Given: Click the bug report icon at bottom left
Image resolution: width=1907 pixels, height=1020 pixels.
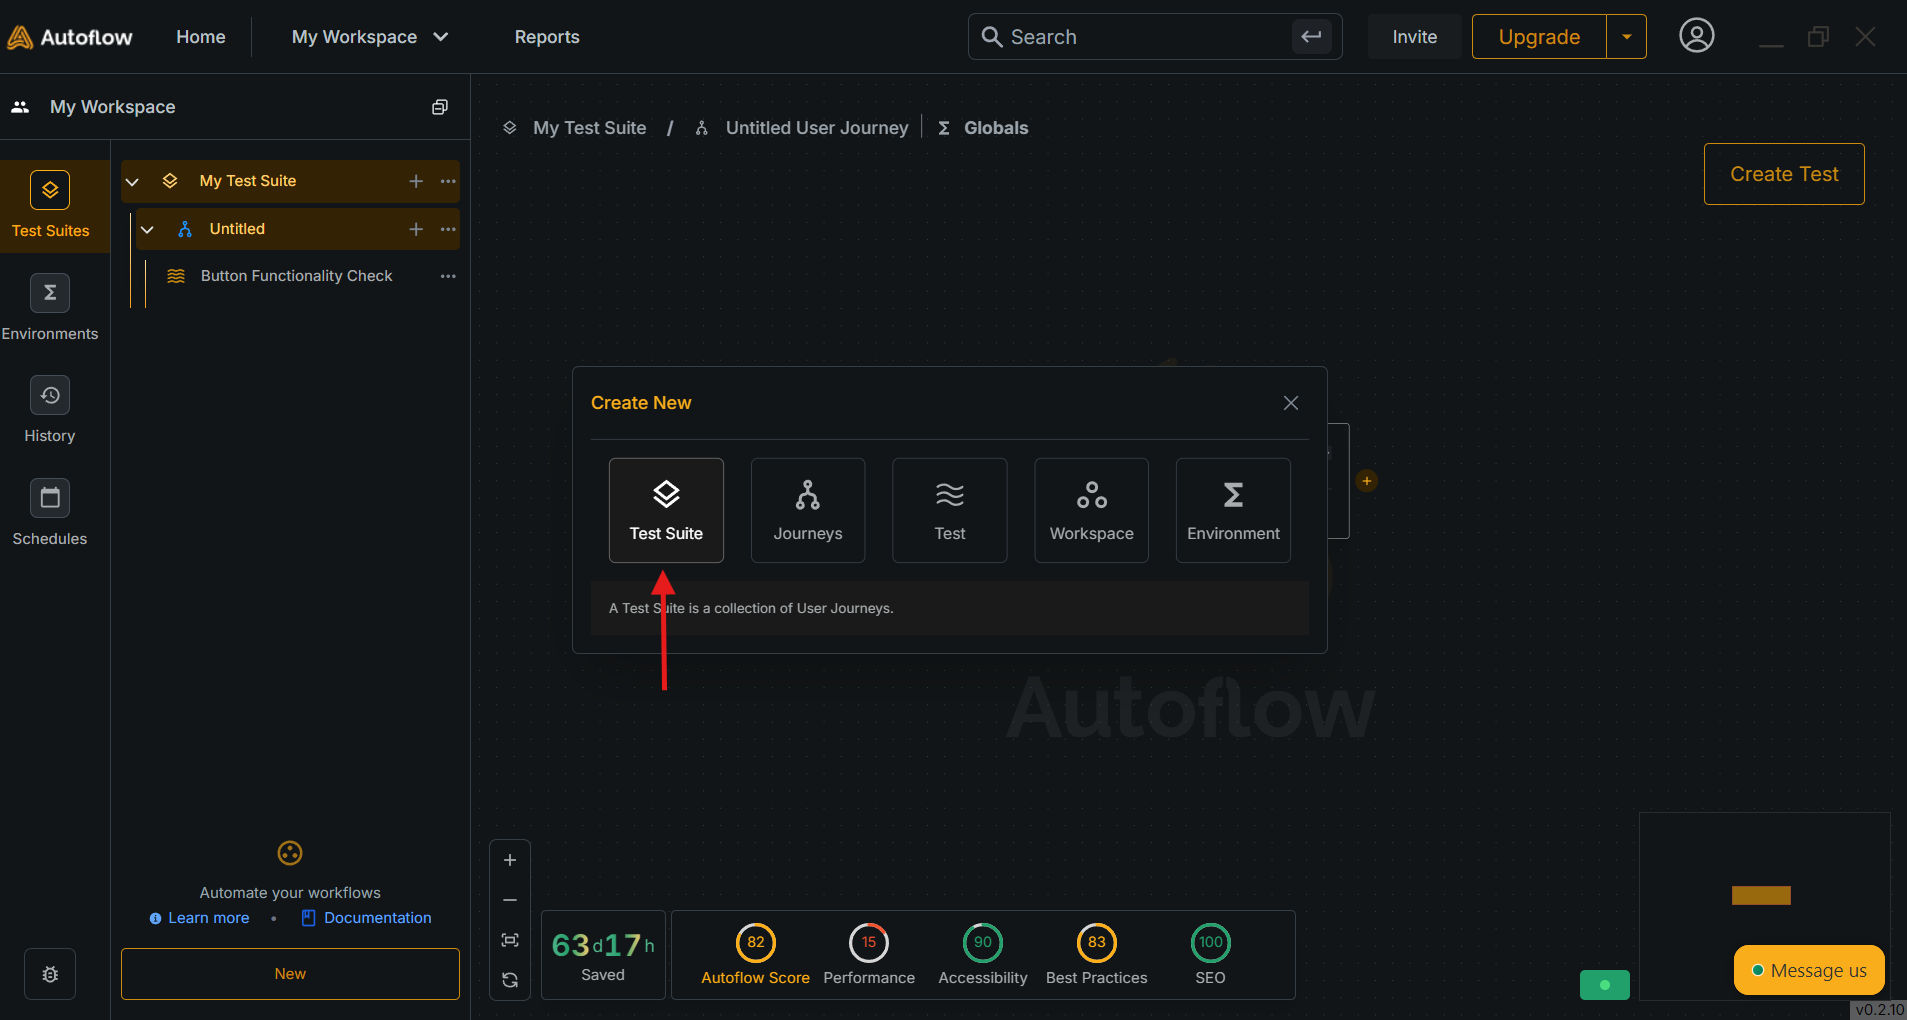Looking at the screenshot, I should tap(50, 974).
